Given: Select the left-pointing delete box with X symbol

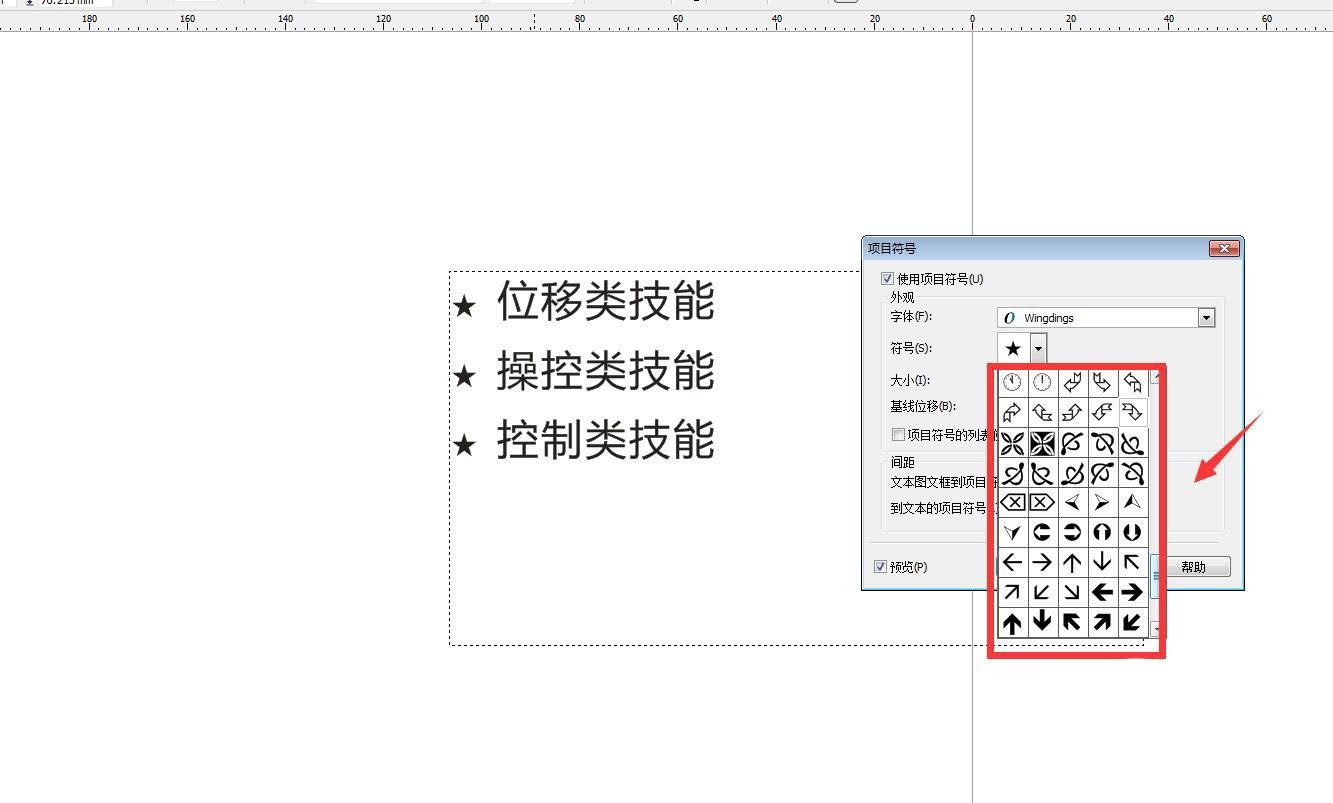Looking at the screenshot, I should pyautogui.click(x=1012, y=502).
